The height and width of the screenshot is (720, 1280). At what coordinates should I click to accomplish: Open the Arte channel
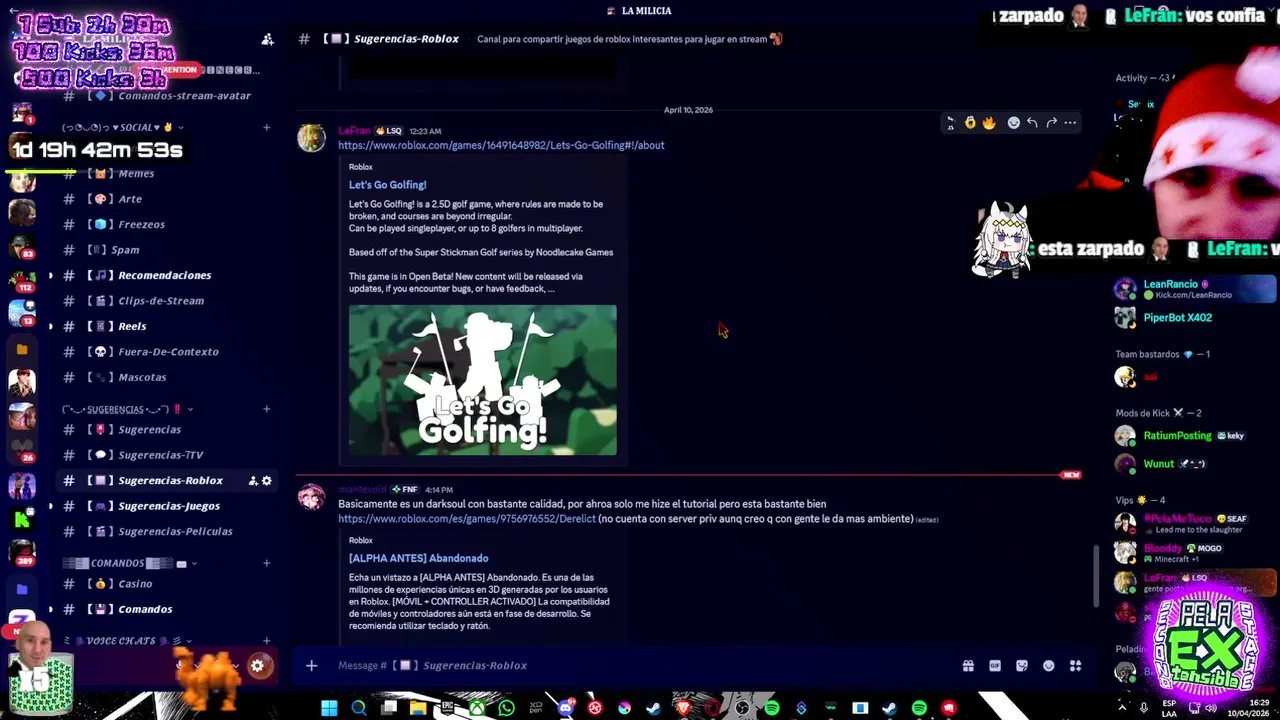[166, 199]
